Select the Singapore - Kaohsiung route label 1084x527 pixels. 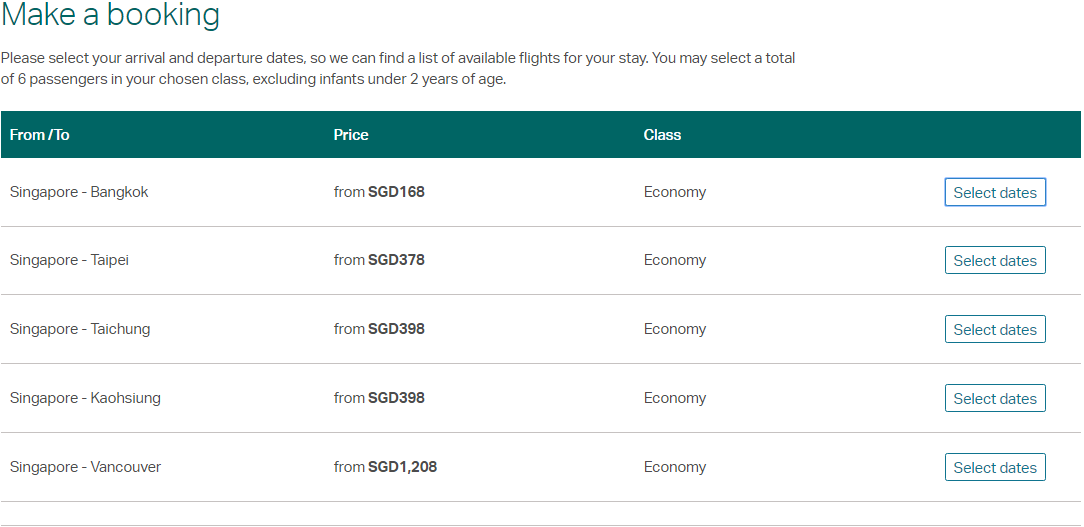[85, 398]
